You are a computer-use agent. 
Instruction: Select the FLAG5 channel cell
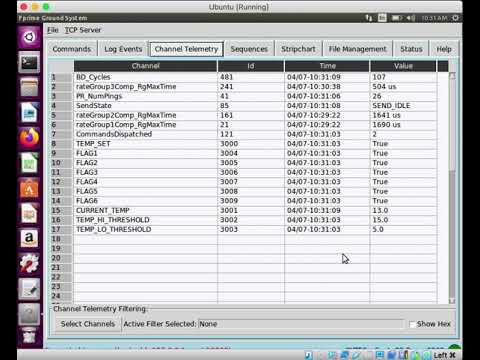coord(145,191)
